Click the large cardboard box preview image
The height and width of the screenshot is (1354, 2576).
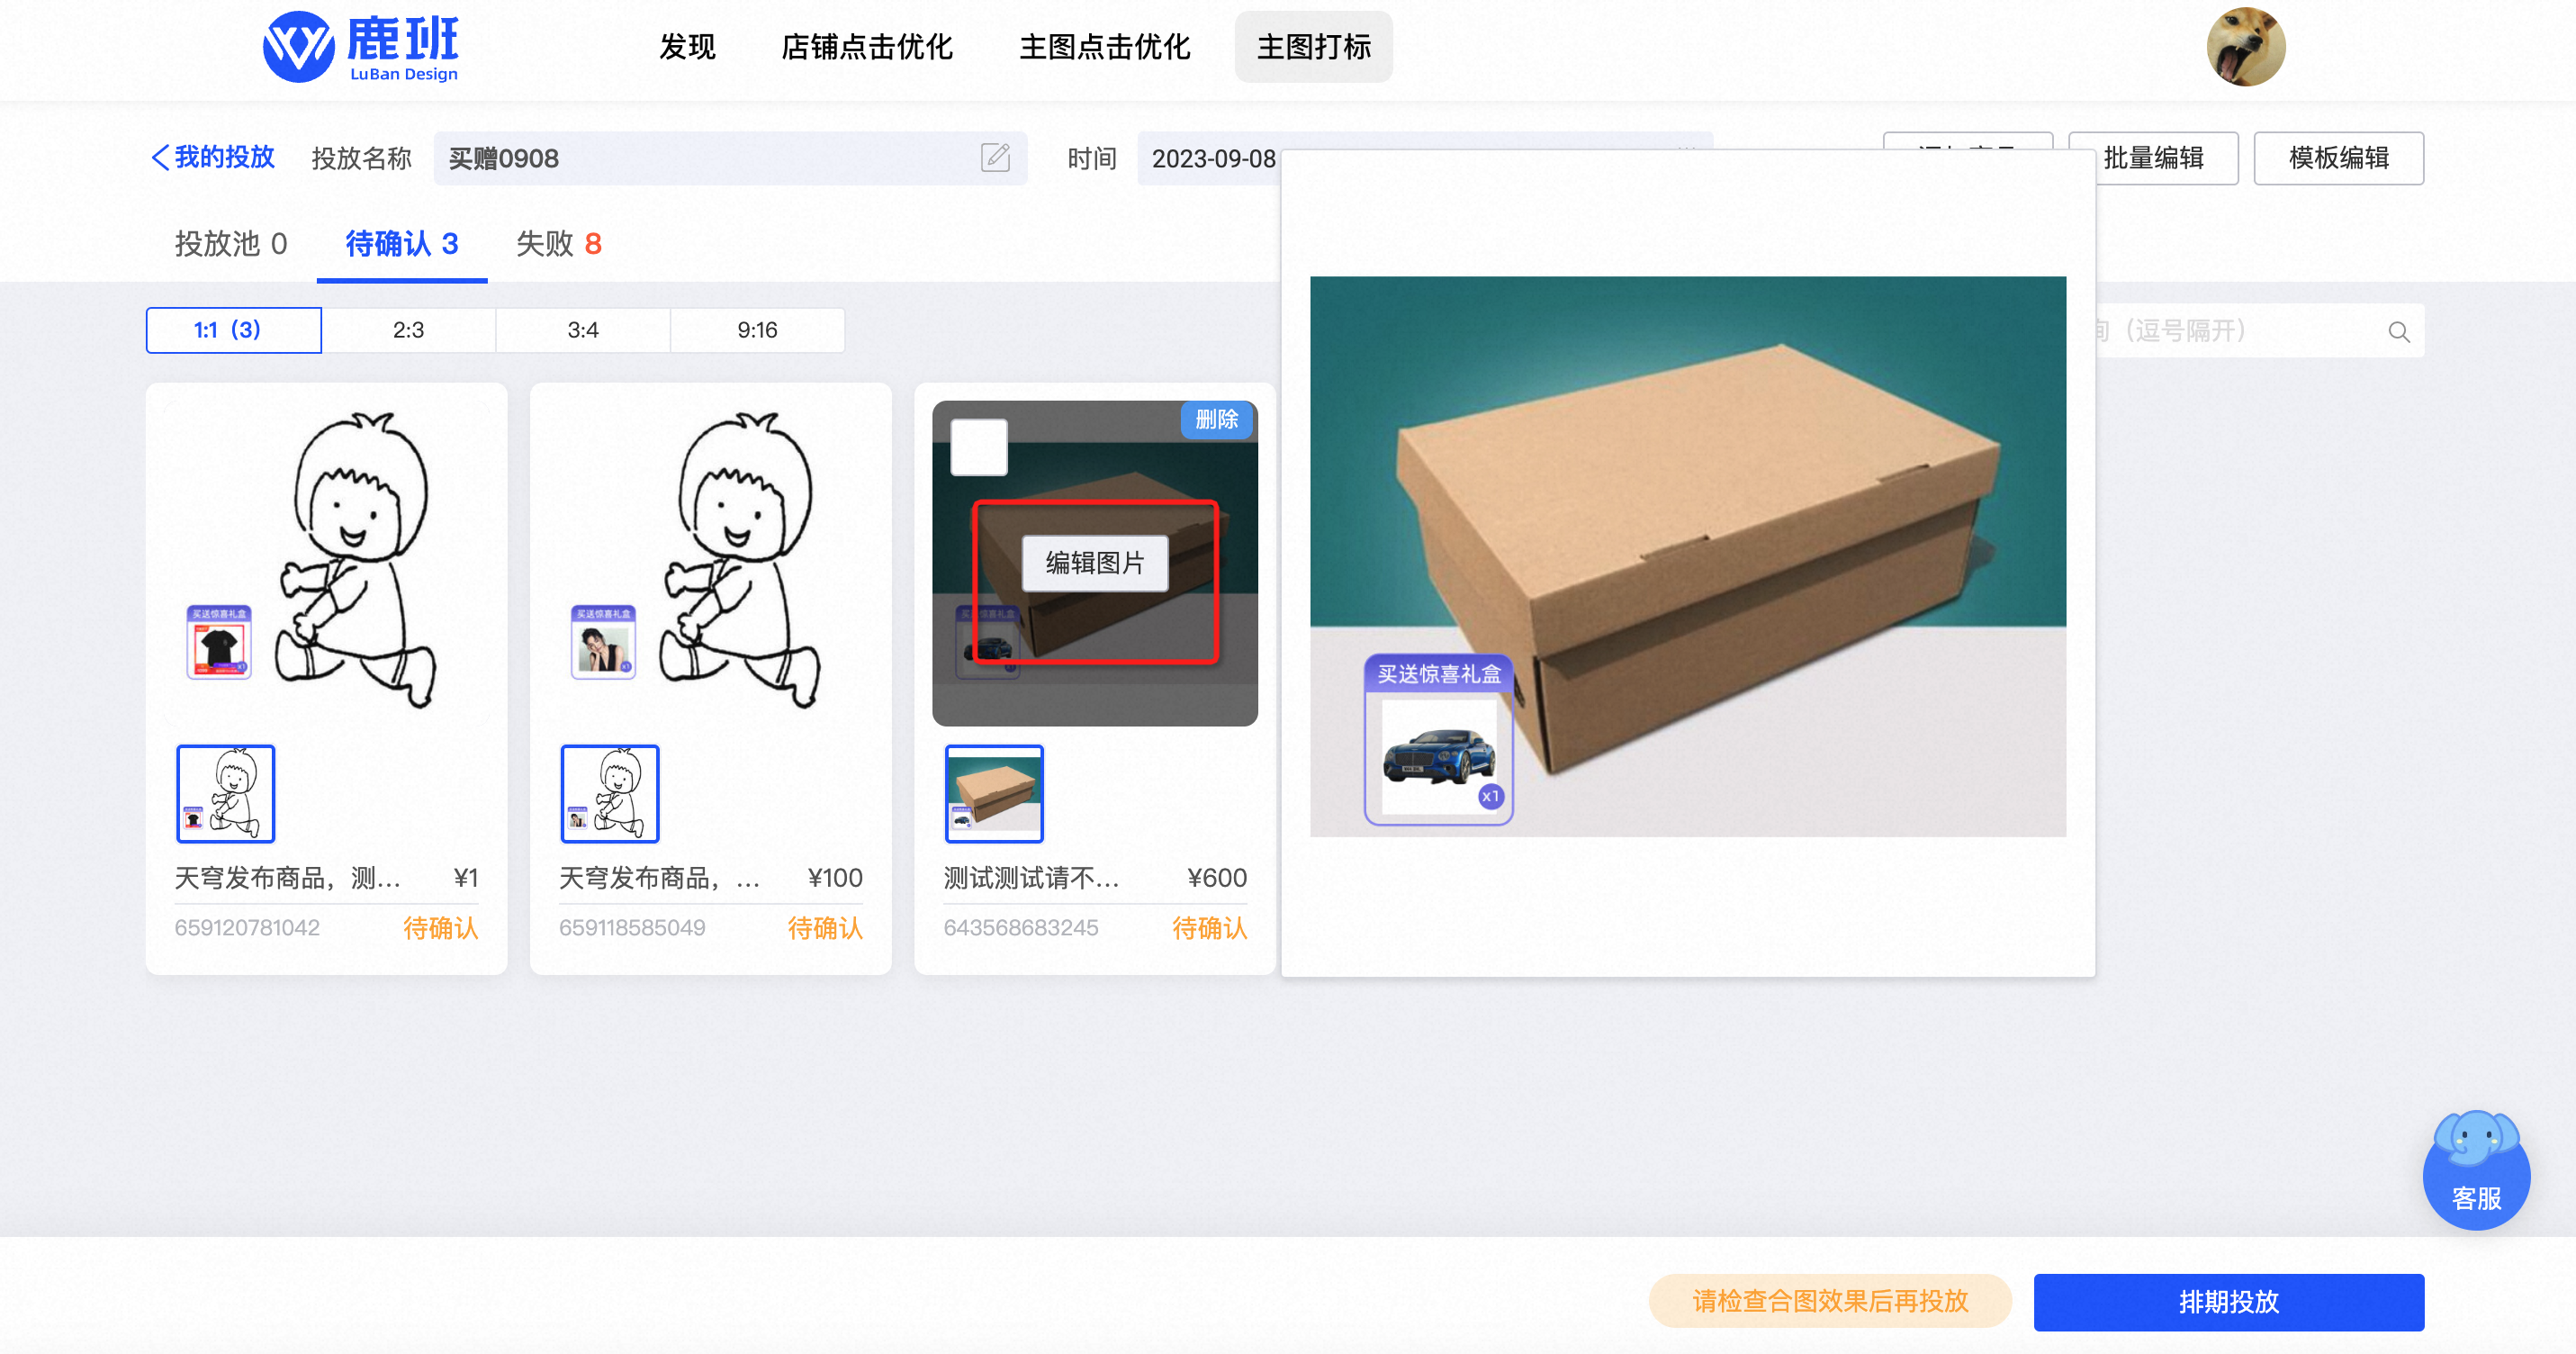click(x=1687, y=556)
